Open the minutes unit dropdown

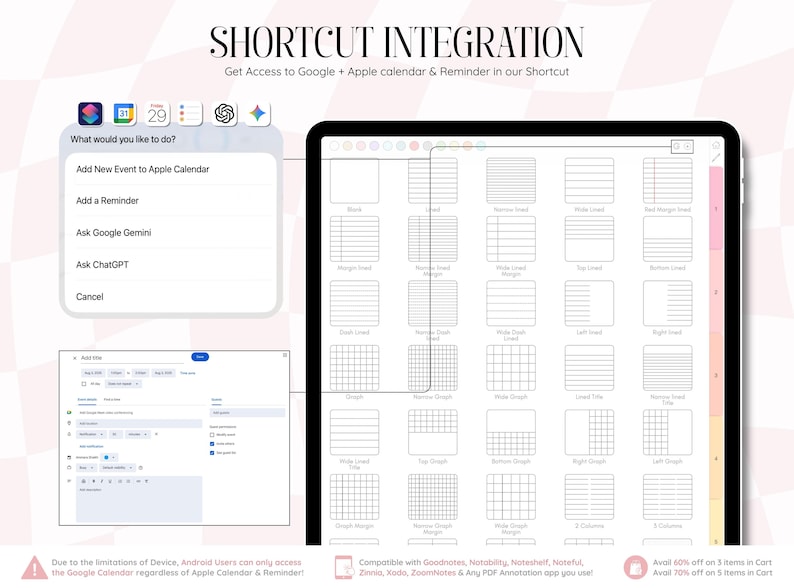click(x=138, y=434)
